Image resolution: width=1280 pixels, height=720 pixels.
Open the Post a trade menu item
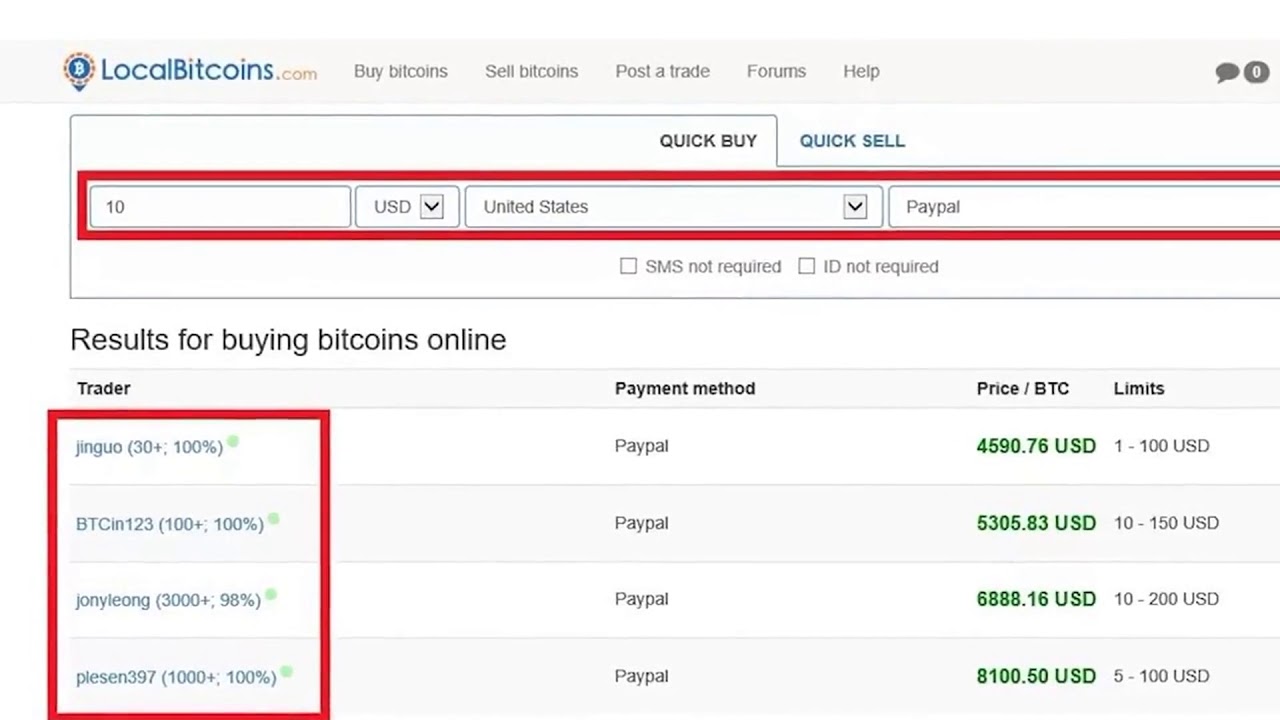[x=663, y=71]
